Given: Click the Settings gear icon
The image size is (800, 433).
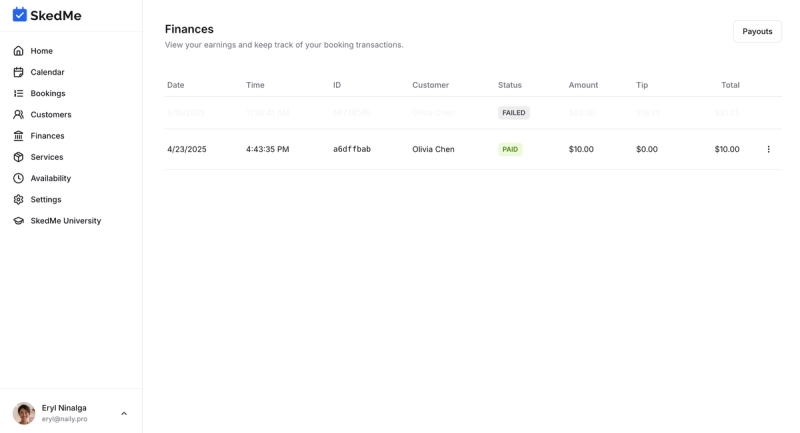Looking at the screenshot, I should tap(18, 199).
